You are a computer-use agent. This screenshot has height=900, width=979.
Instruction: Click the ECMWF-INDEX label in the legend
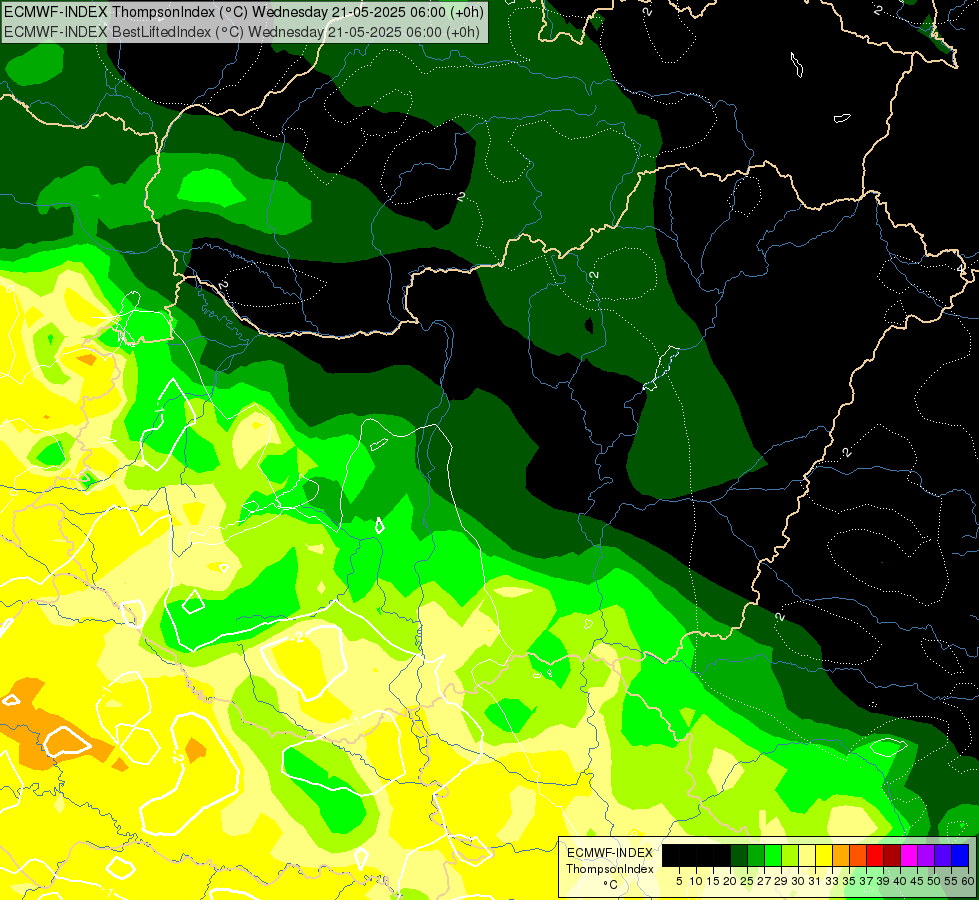[x=610, y=853]
